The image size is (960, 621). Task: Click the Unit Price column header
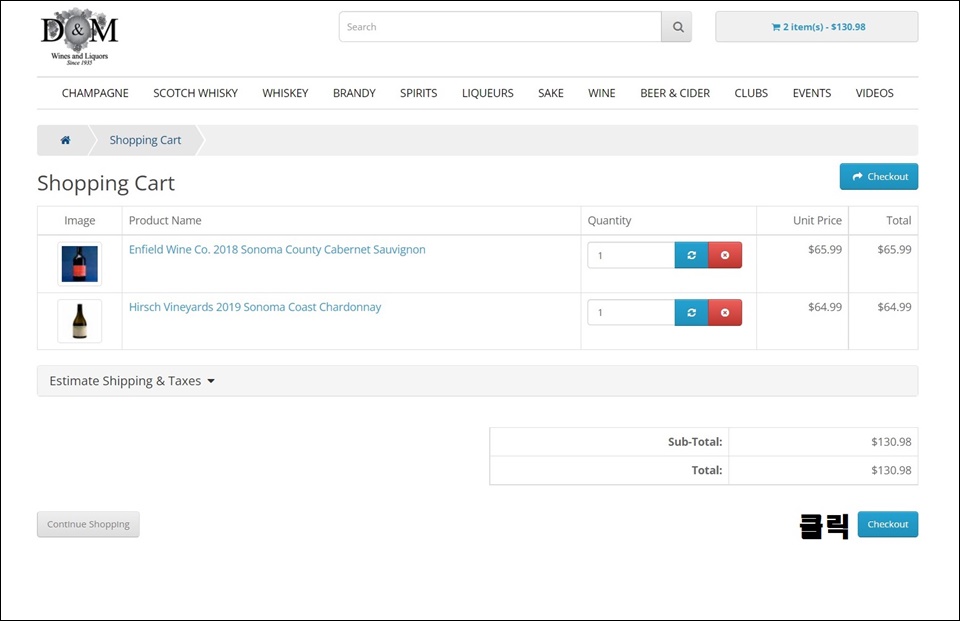pyautogui.click(x=817, y=220)
